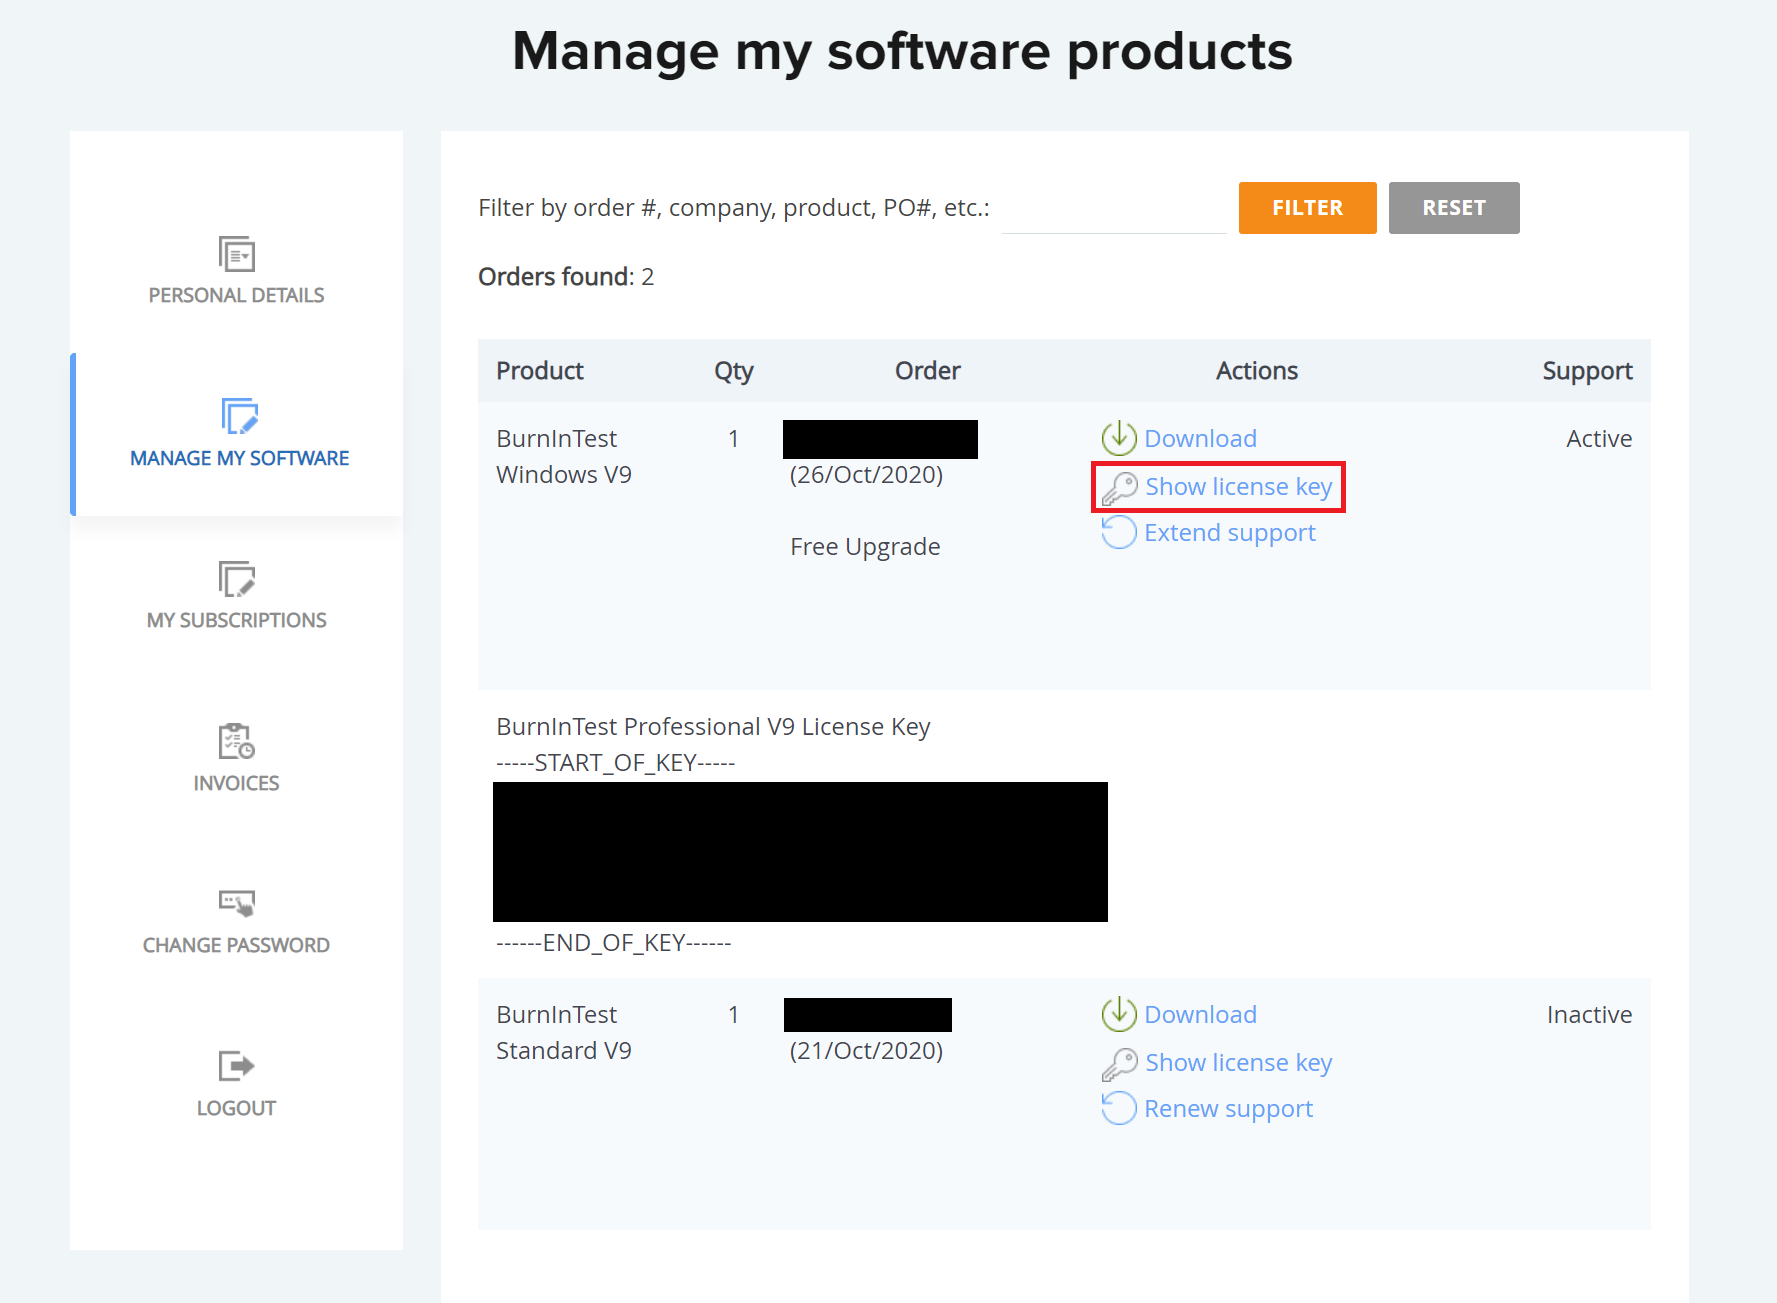The image size is (1777, 1303).
Task: Click the order date 26/Oct/2020
Action: tap(867, 475)
